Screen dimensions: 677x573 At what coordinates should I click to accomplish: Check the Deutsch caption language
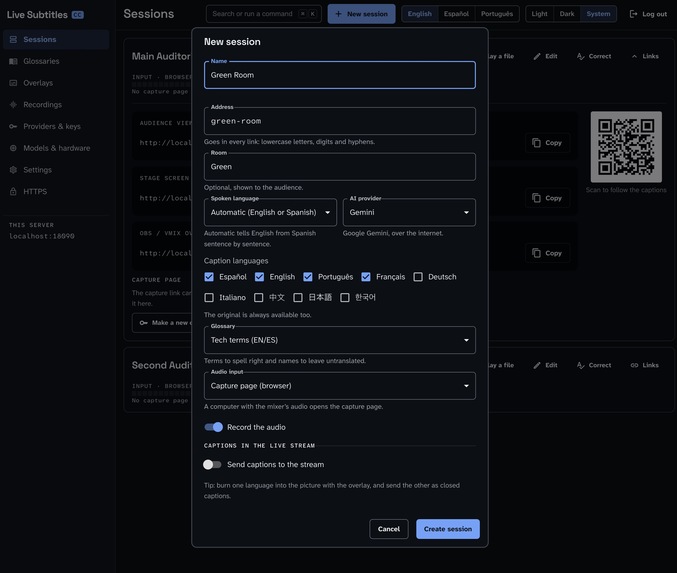click(x=418, y=277)
